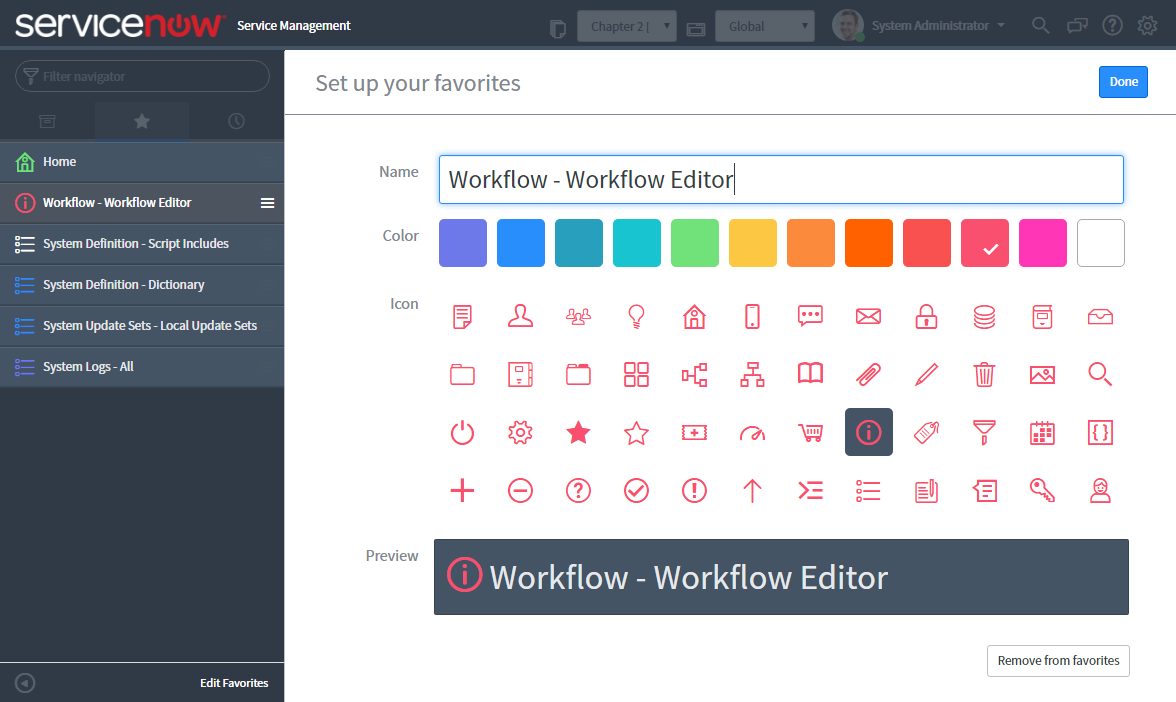Image resolution: width=1176 pixels, height=702 pixels.
Task: Pick the lightbulb icon
Action: coord(636,316)
